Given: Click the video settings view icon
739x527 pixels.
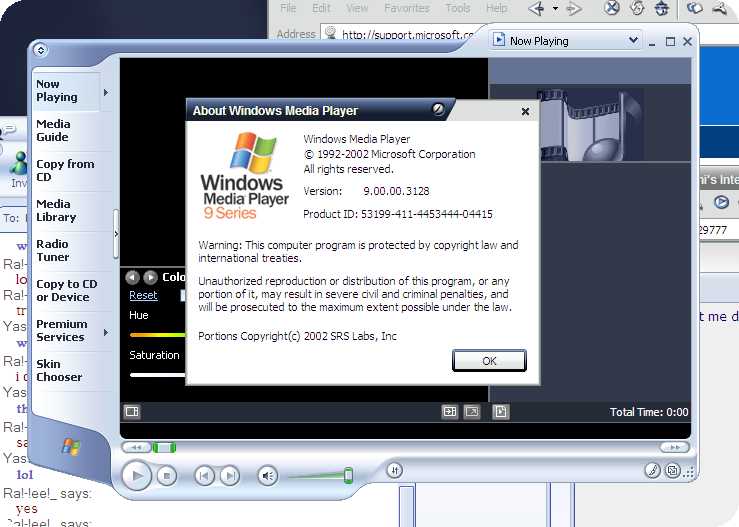Looking at the screenshot, I should coord(132,412).
